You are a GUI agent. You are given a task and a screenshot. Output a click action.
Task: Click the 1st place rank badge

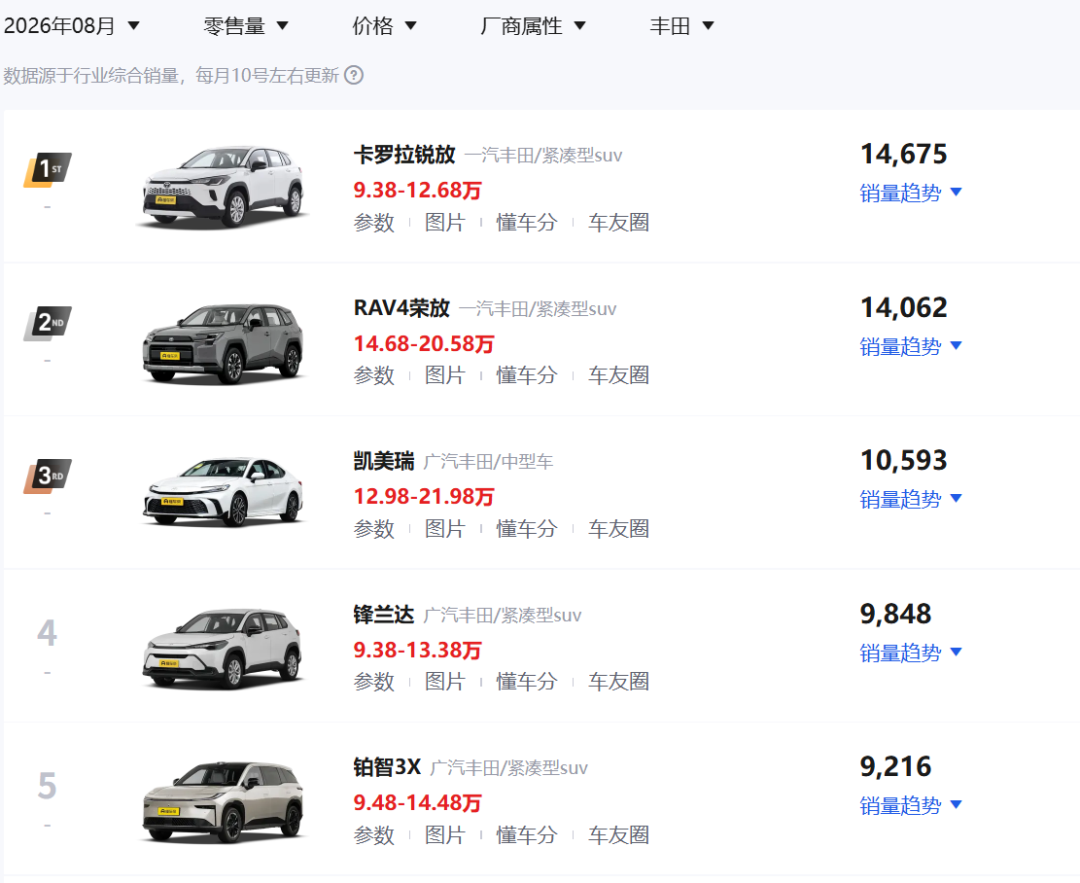tap(48, 169)
